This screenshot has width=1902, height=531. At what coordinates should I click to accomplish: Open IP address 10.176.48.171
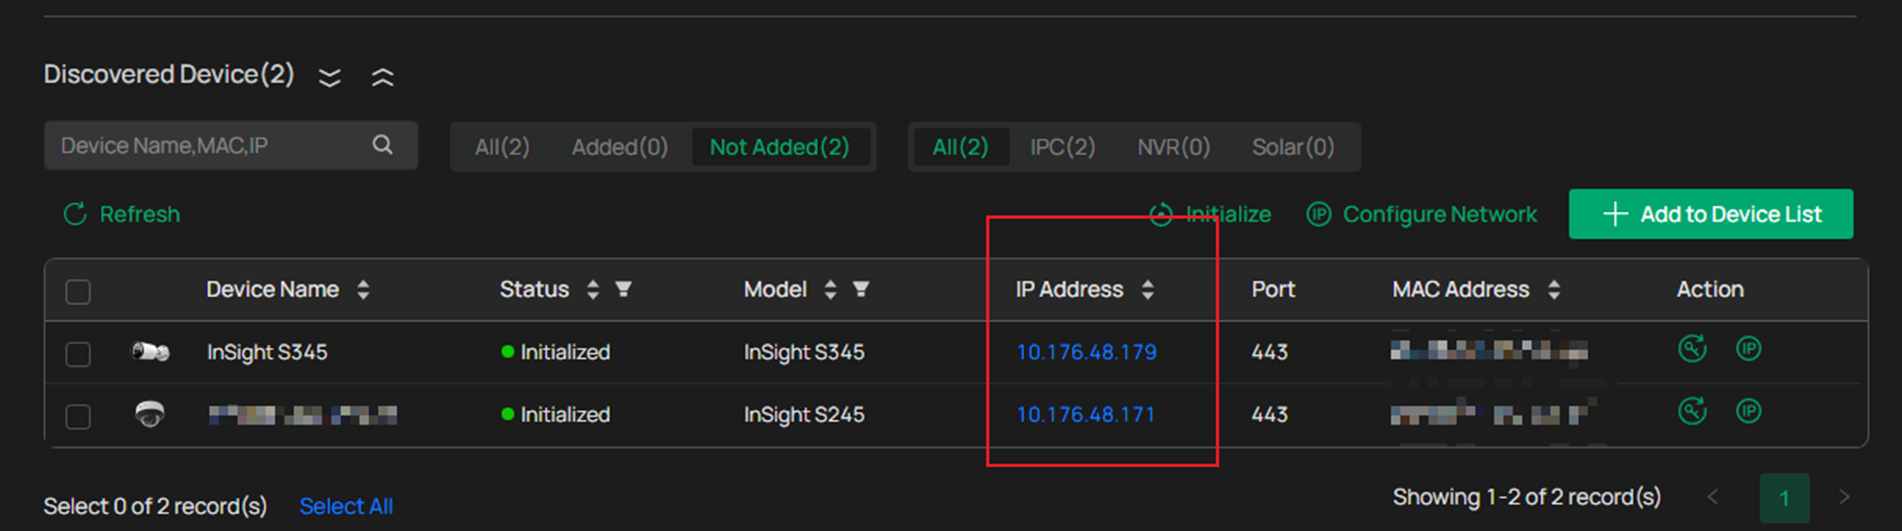1086,414
